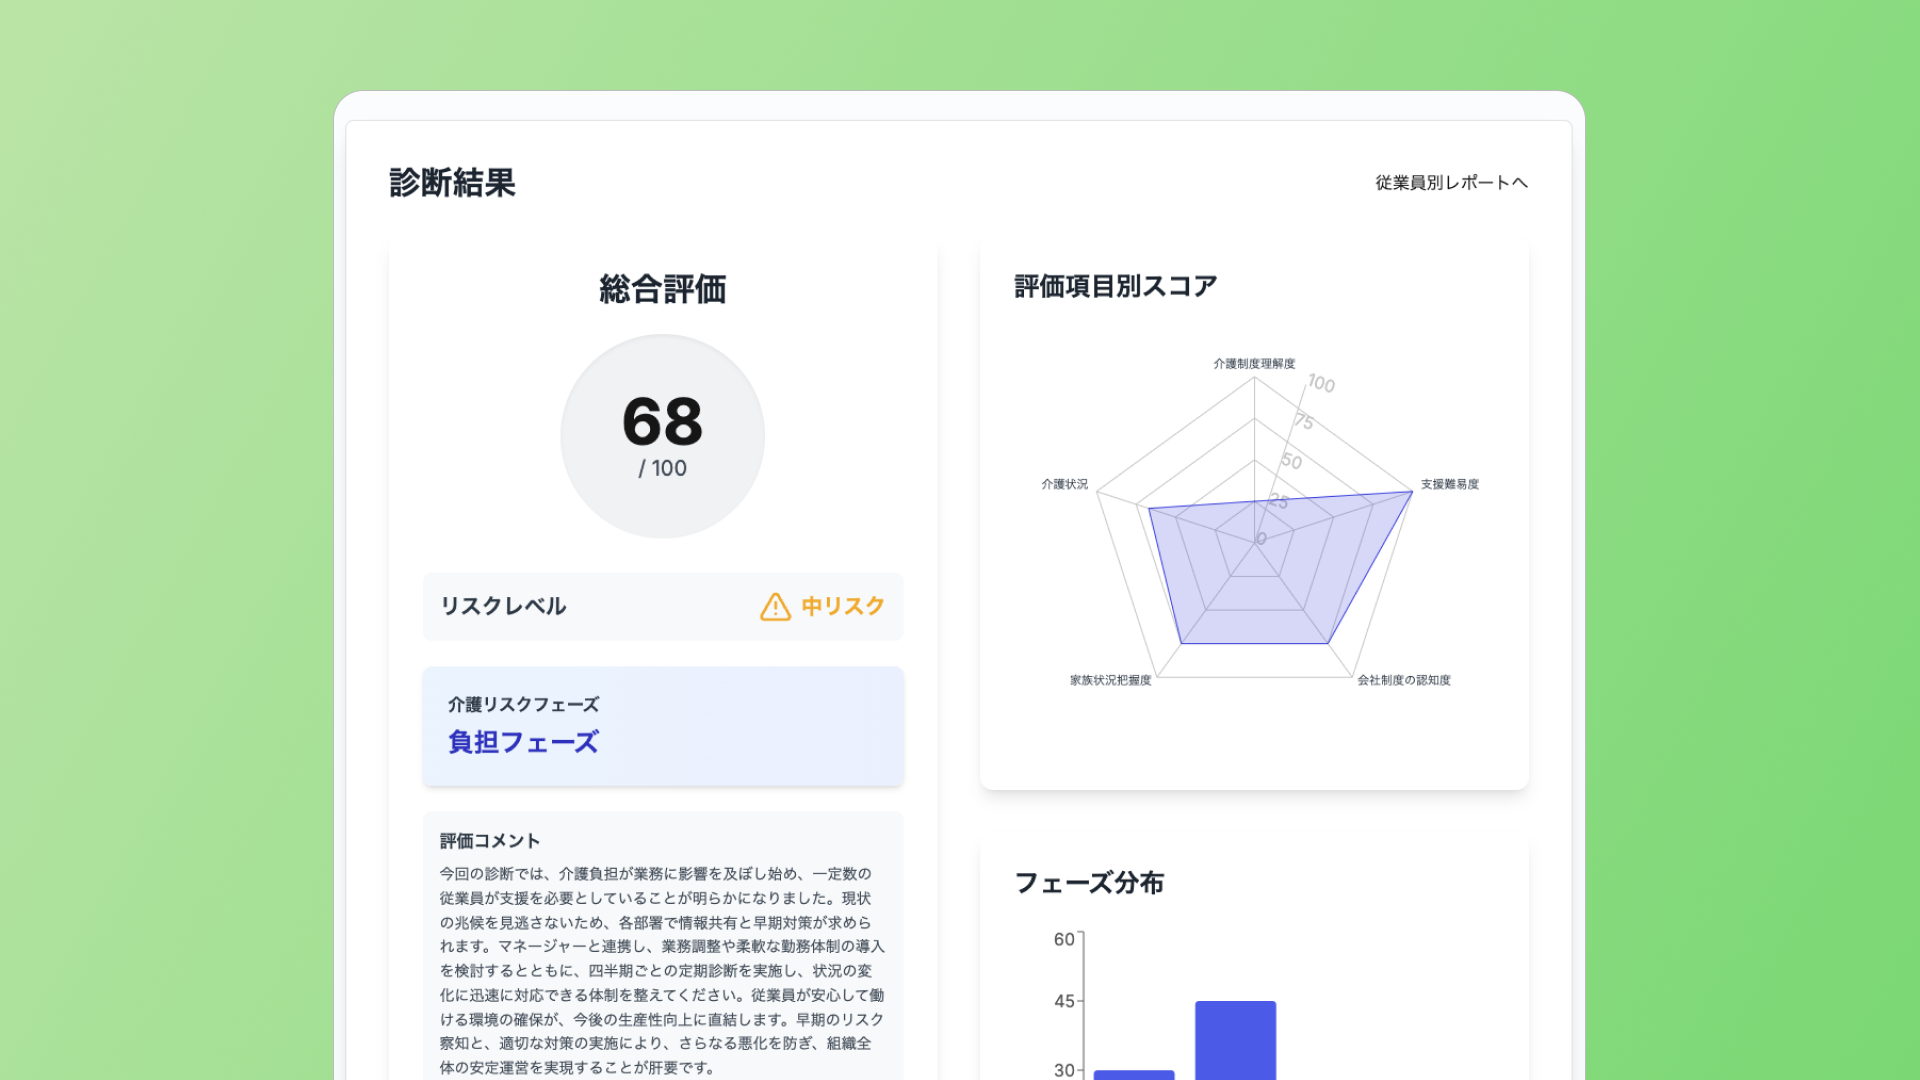Click the フェーズ分布 chart title
Viewport: 1920px width, 1080px height.
(1088, 883)
